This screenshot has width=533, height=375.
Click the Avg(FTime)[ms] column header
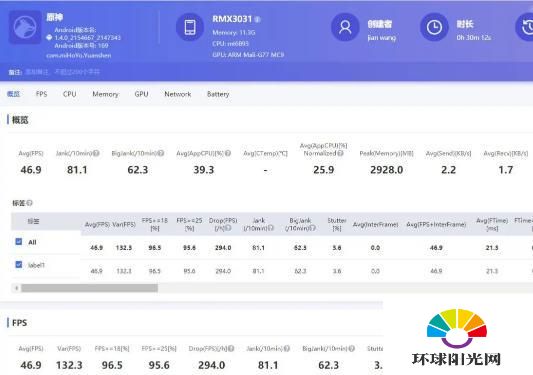coord(492,224)
